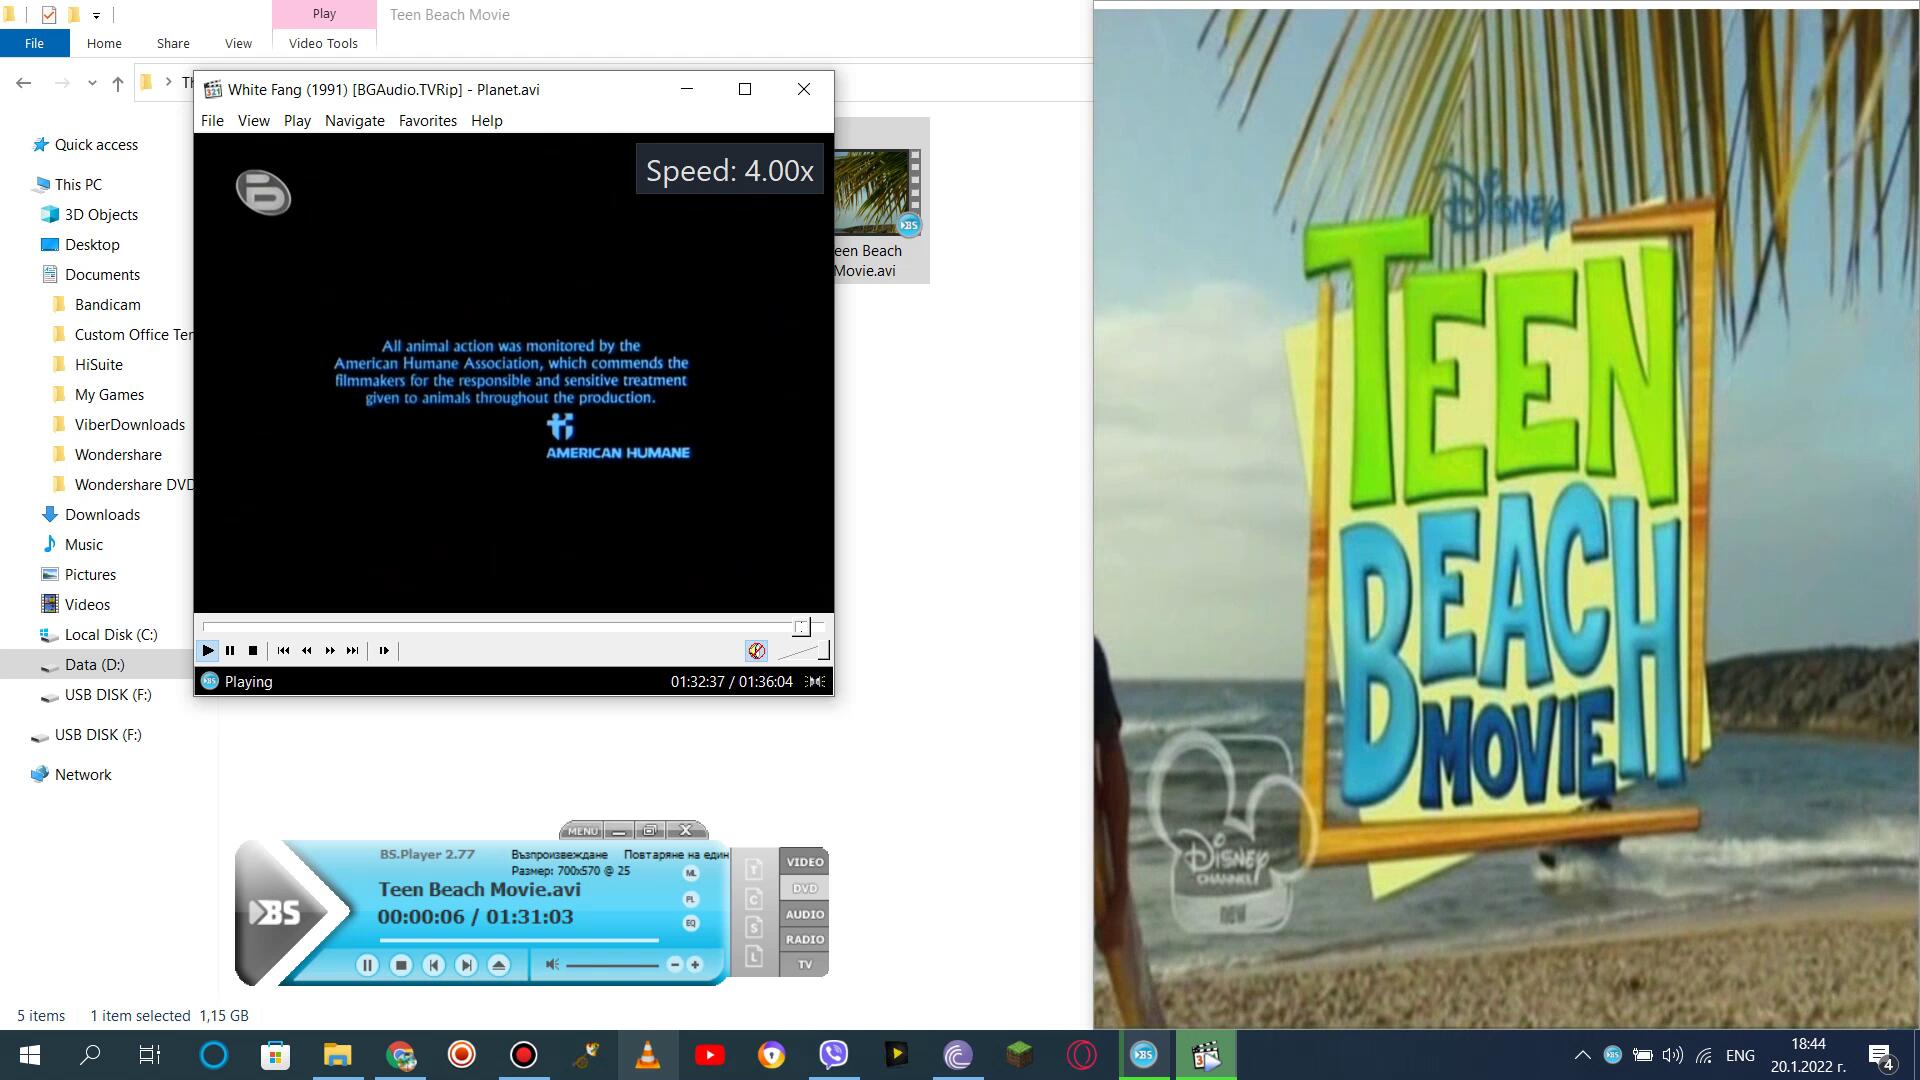Toggle the EQ button in BS.Player
The height and width of the screenshot is (1080, 1920).
click(x=690, y=923)
